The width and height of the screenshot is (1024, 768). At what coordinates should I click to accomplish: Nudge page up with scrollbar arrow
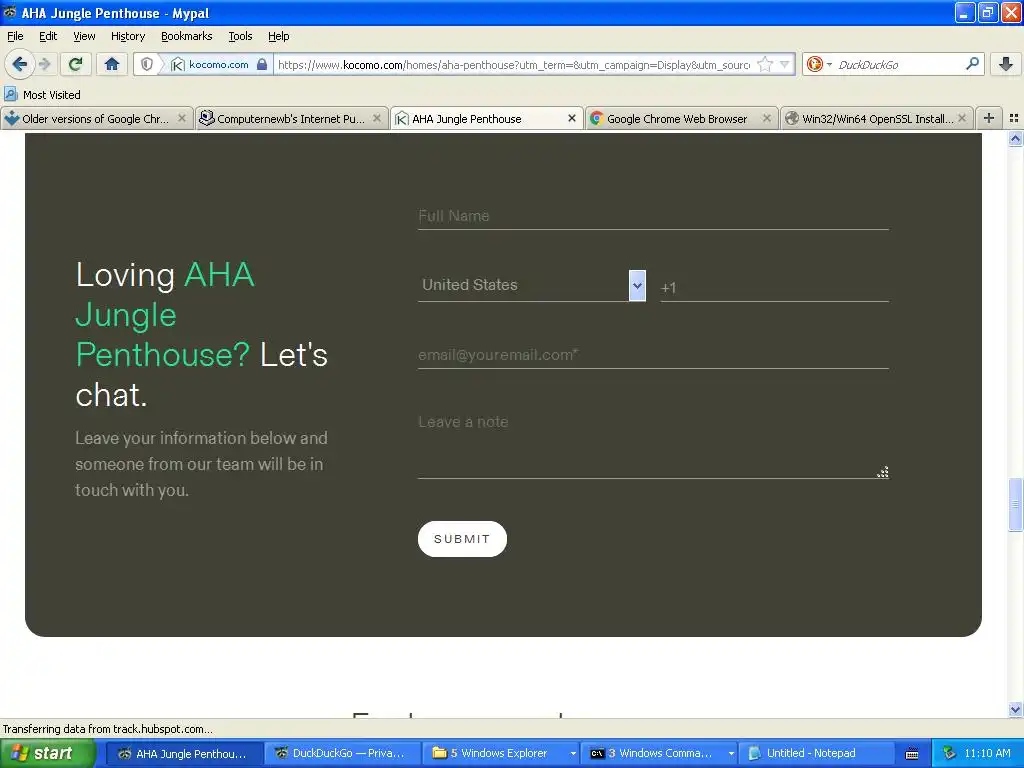(1015, 138)
